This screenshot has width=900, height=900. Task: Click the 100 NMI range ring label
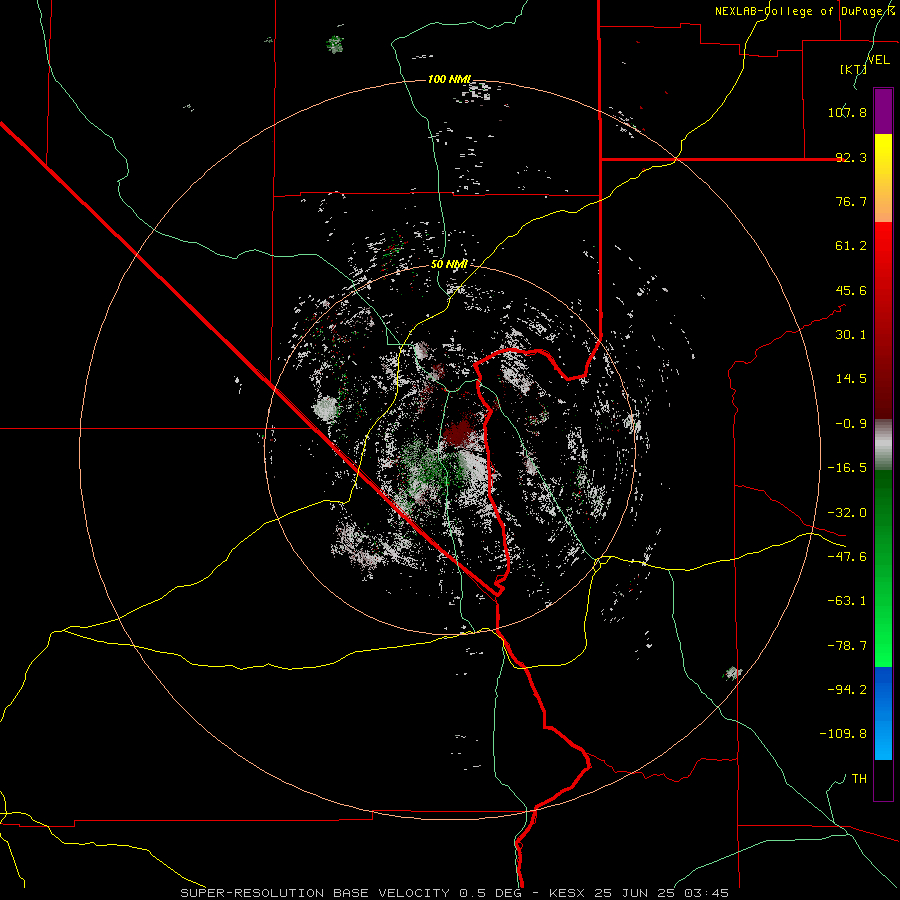click(x=449, y=79)
